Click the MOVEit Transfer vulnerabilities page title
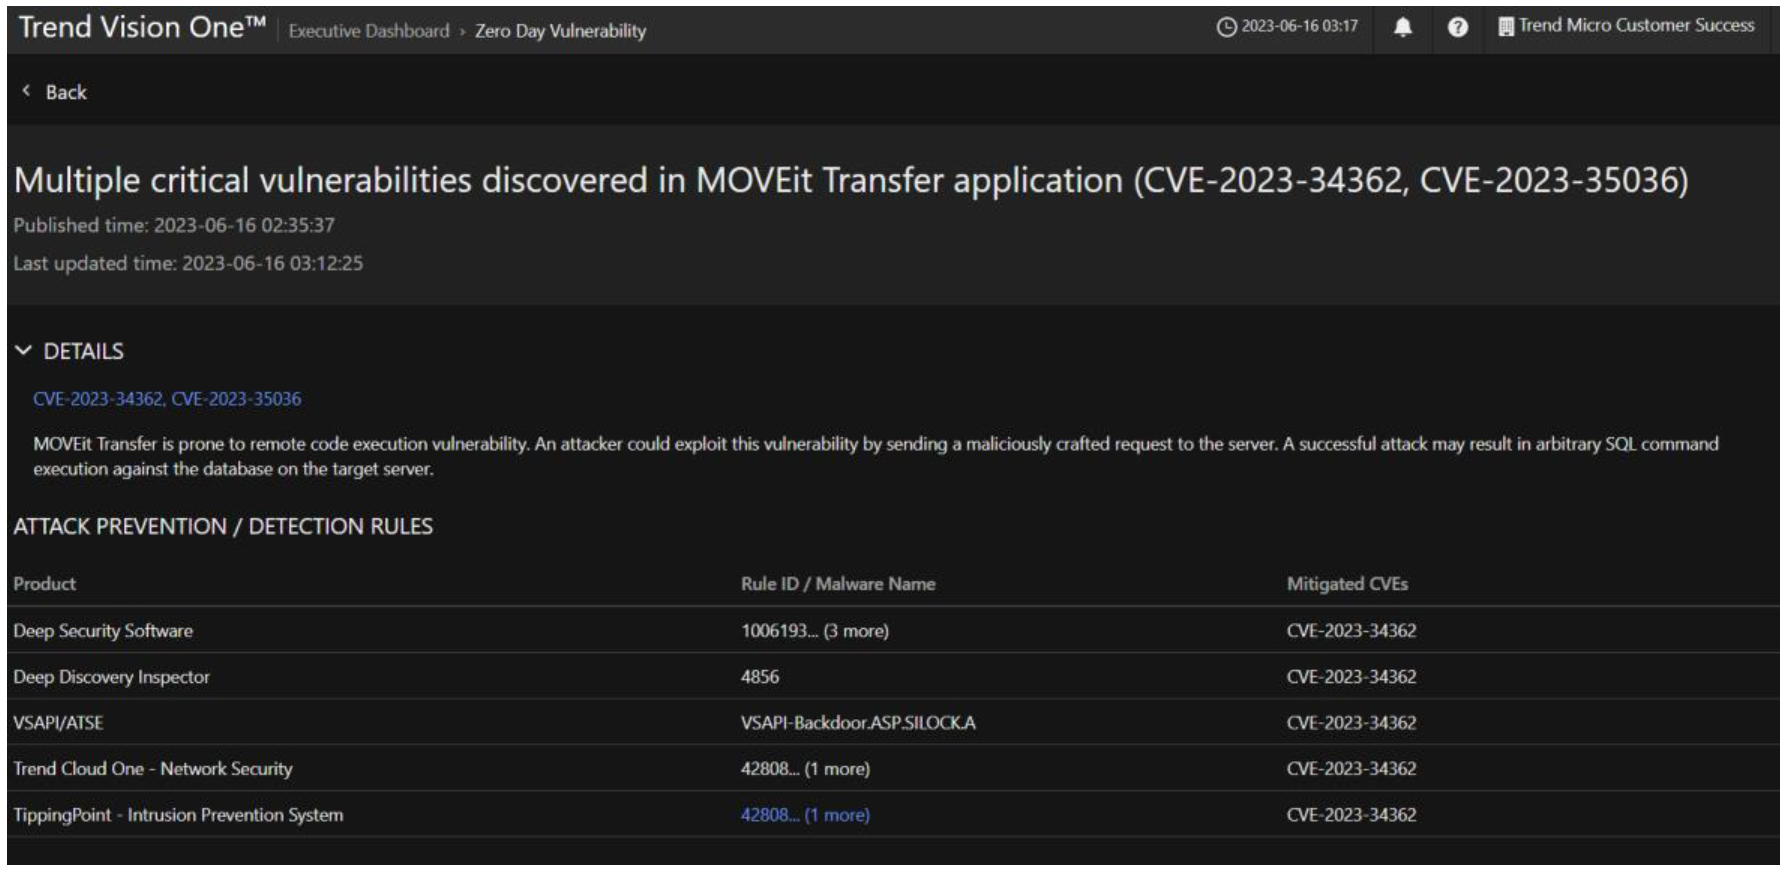 [x=851, y=180]
